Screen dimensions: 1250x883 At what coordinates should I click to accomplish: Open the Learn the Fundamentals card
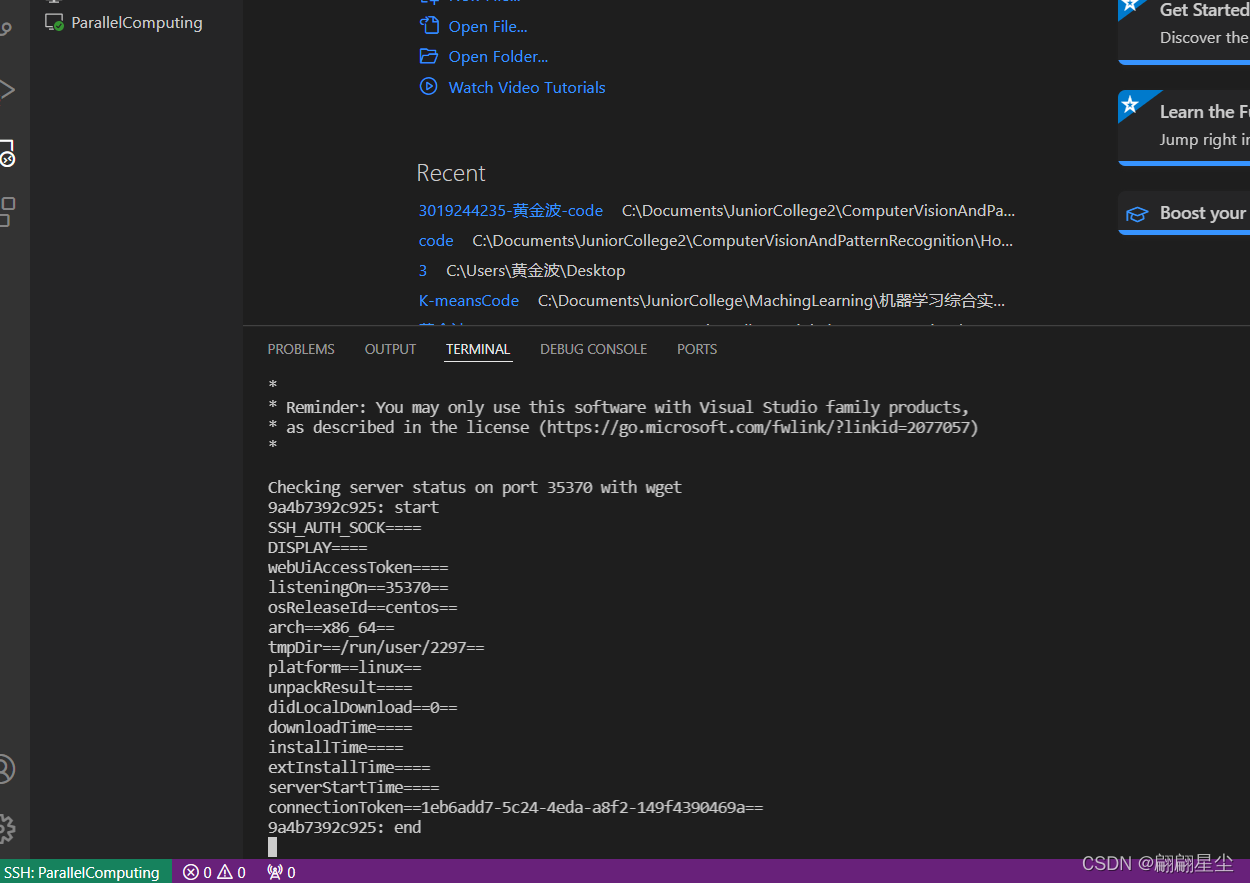click(1184, 127)
